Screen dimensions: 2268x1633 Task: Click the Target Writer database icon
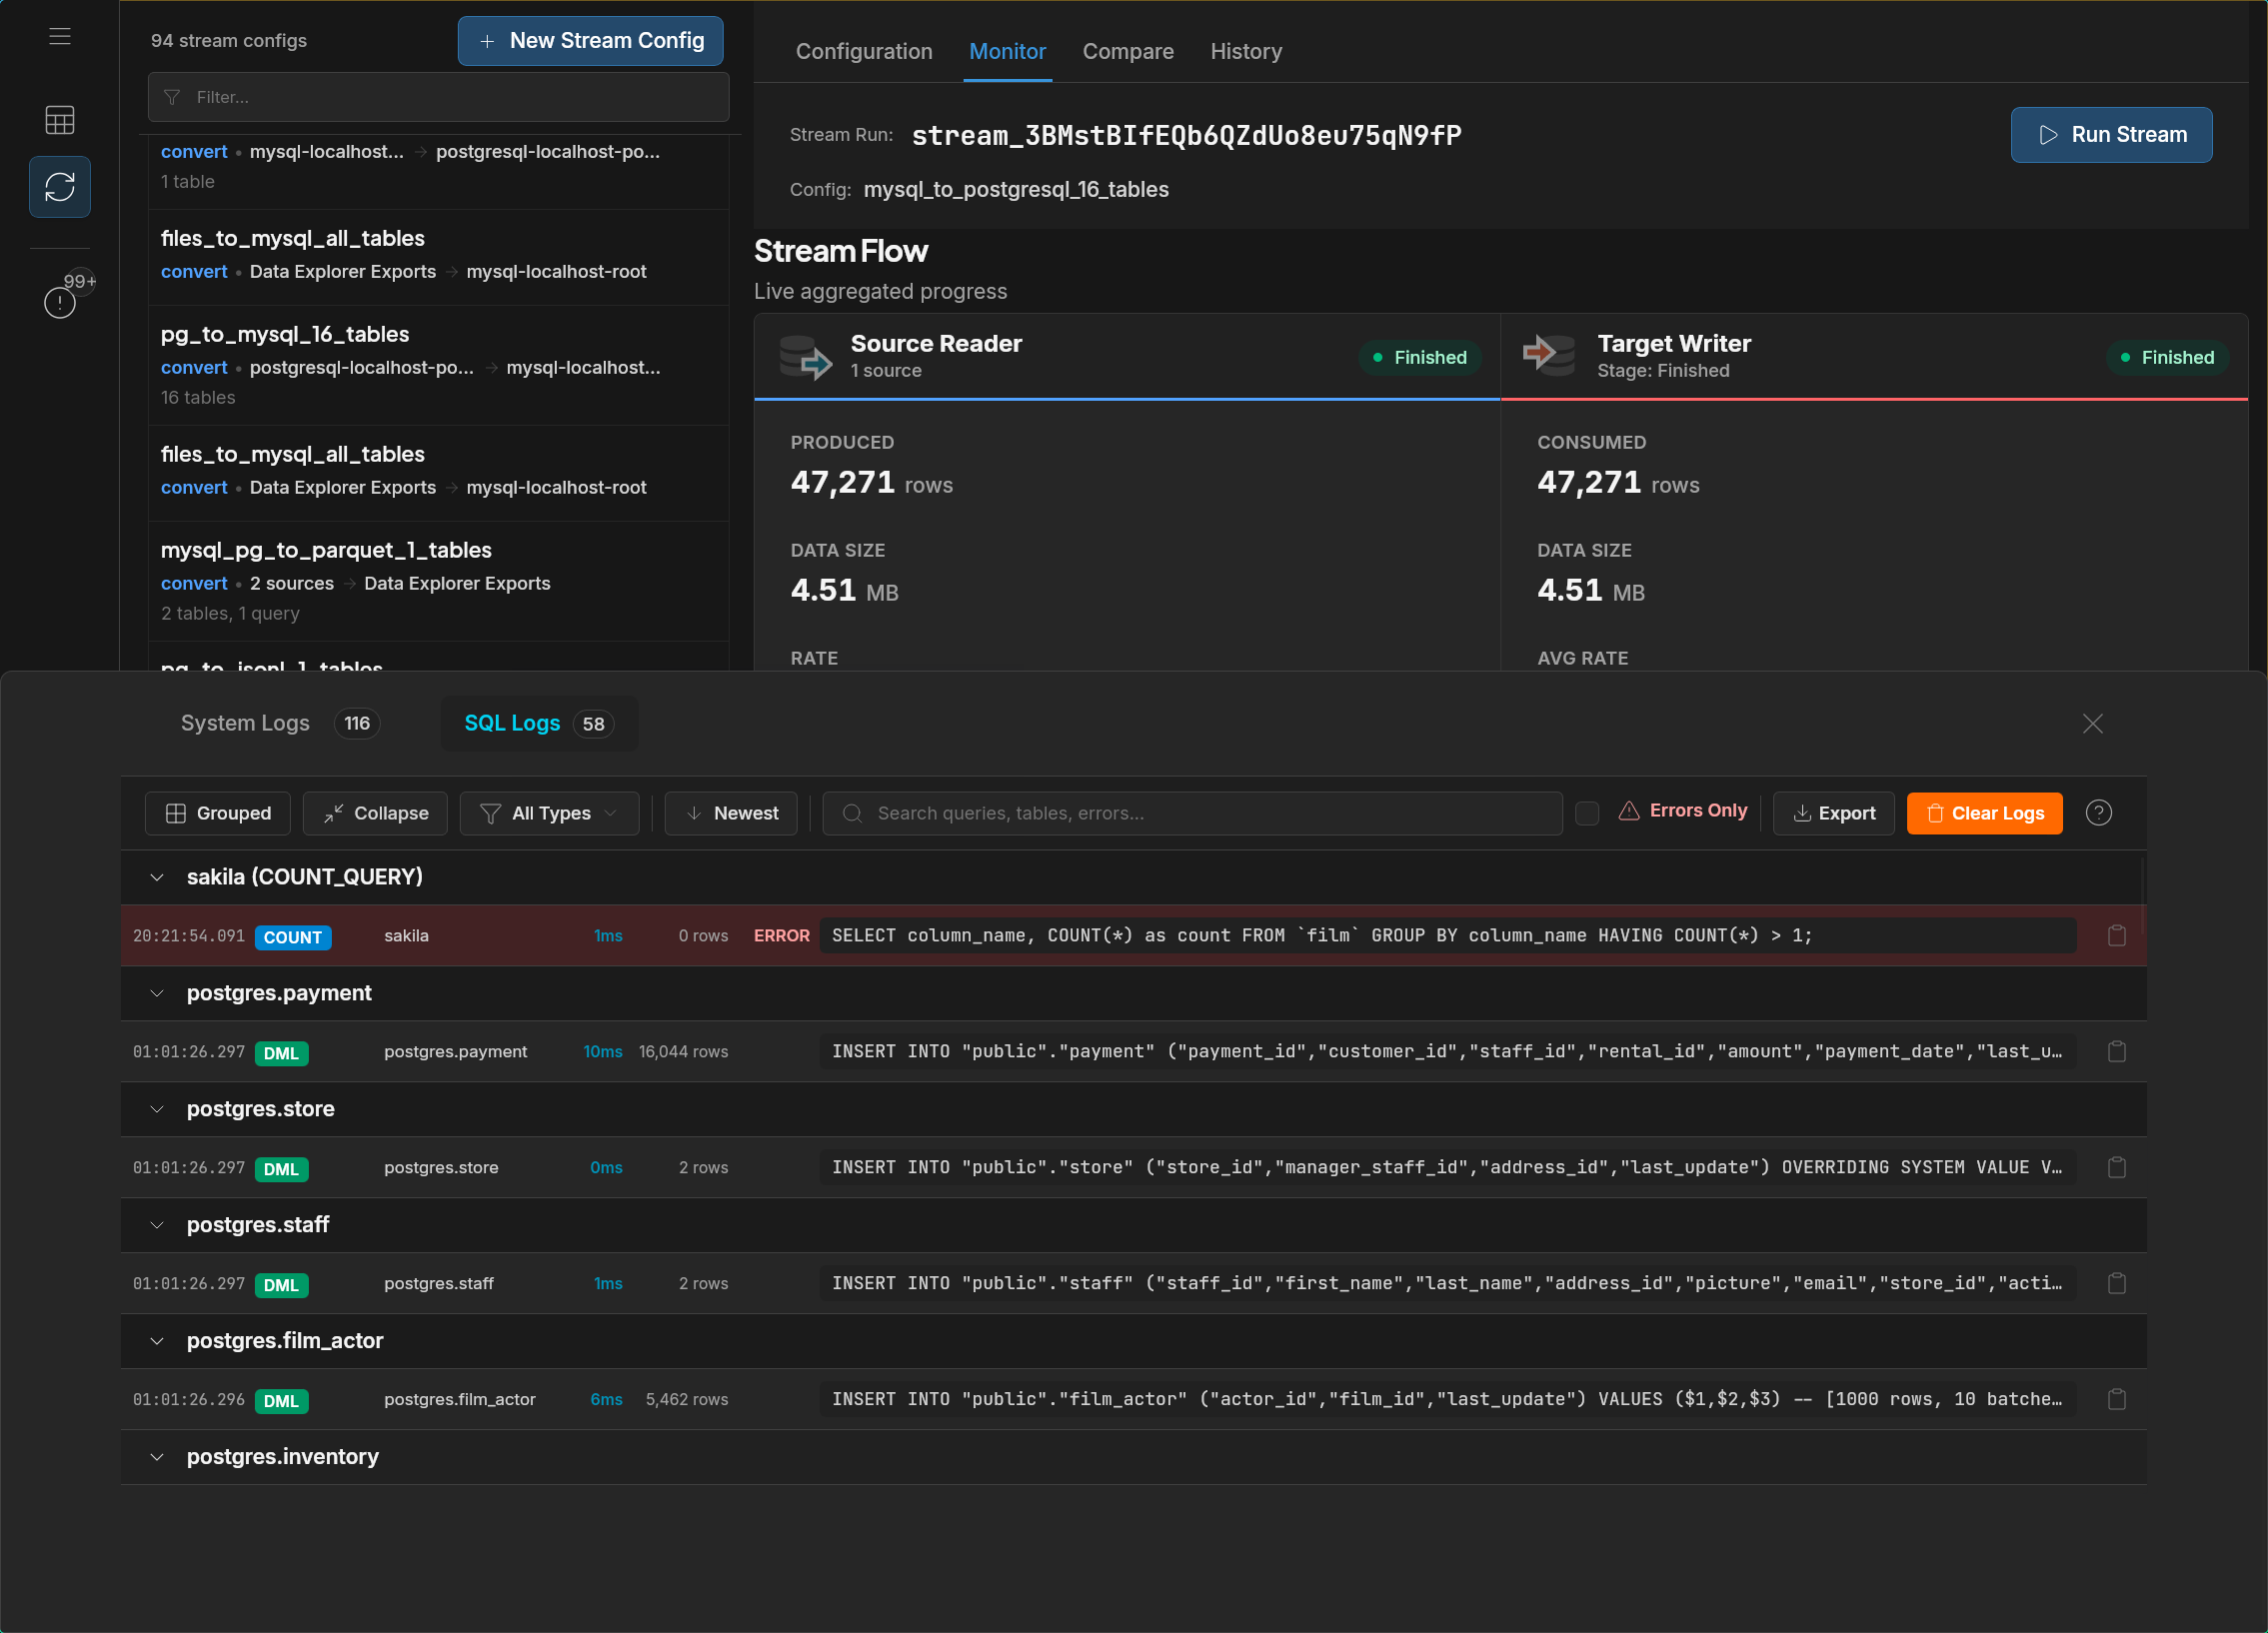(1549, 354)
